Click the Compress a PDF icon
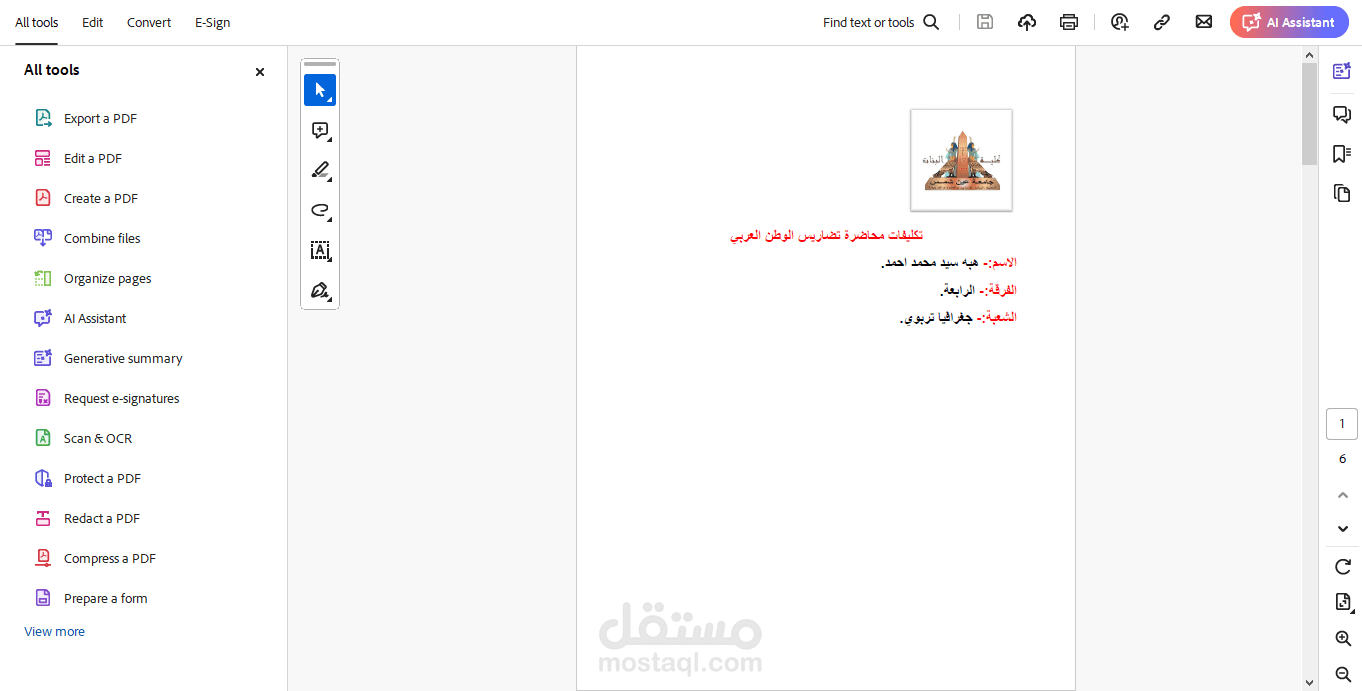 tap(43, 558)
